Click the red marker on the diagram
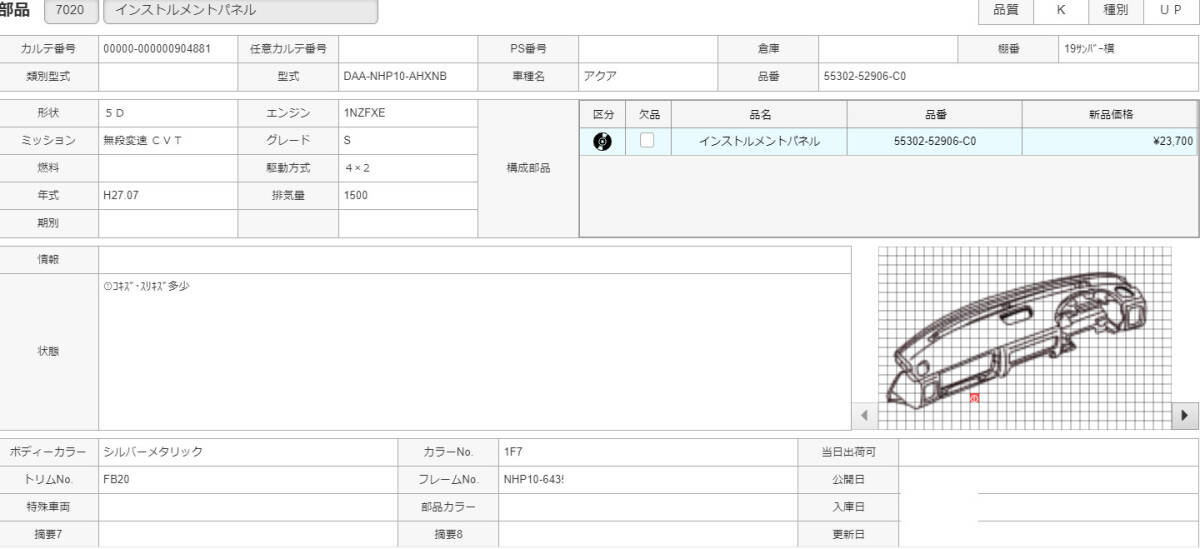The width and height of the screenshot is (1200, 549). (x=974, y=397)
